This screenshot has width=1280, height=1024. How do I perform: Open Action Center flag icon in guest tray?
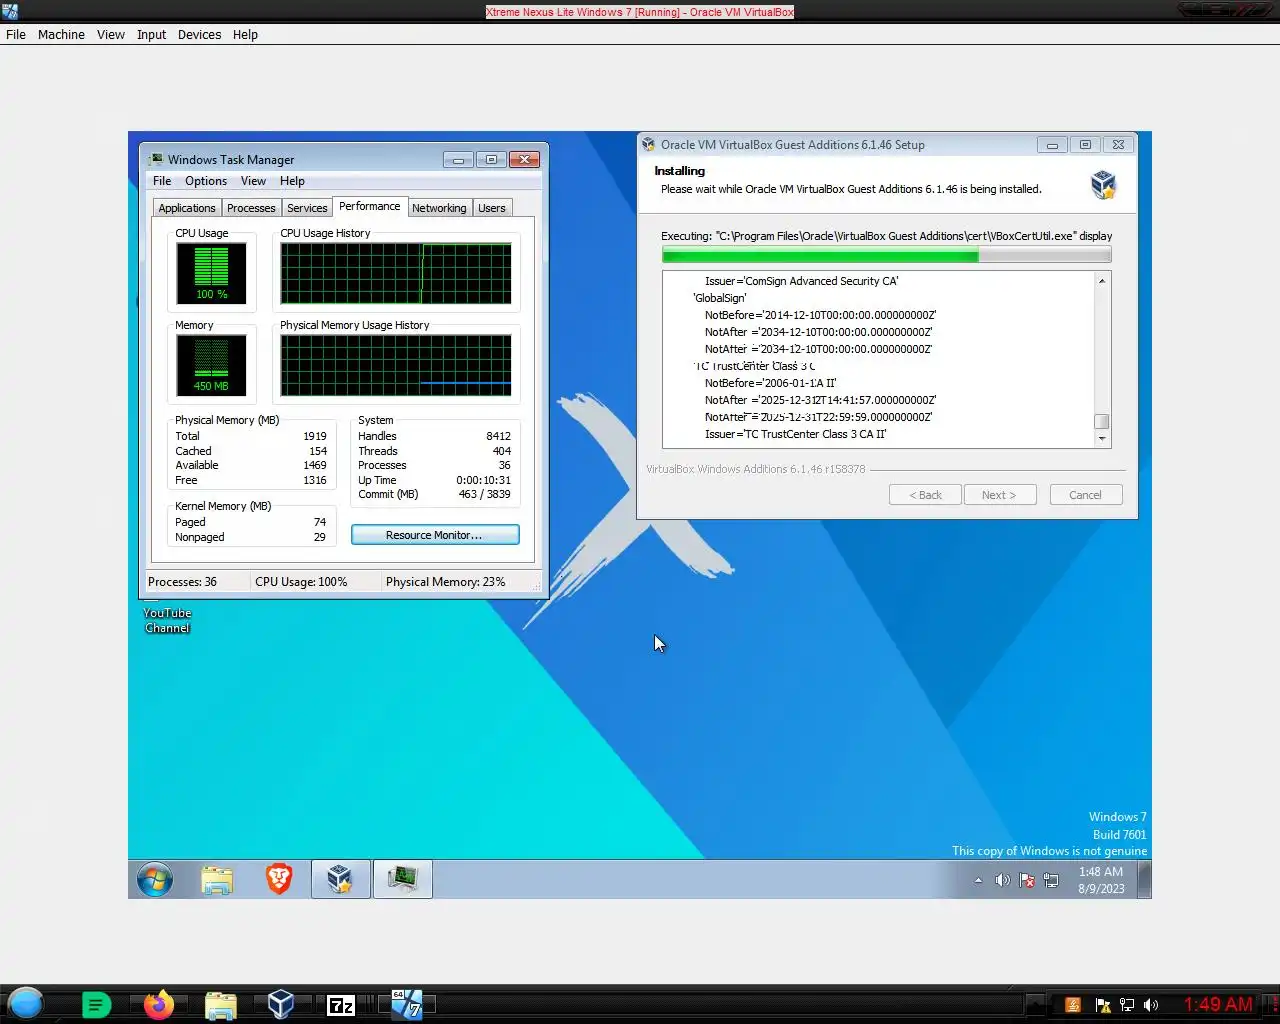pos(1027,880)
